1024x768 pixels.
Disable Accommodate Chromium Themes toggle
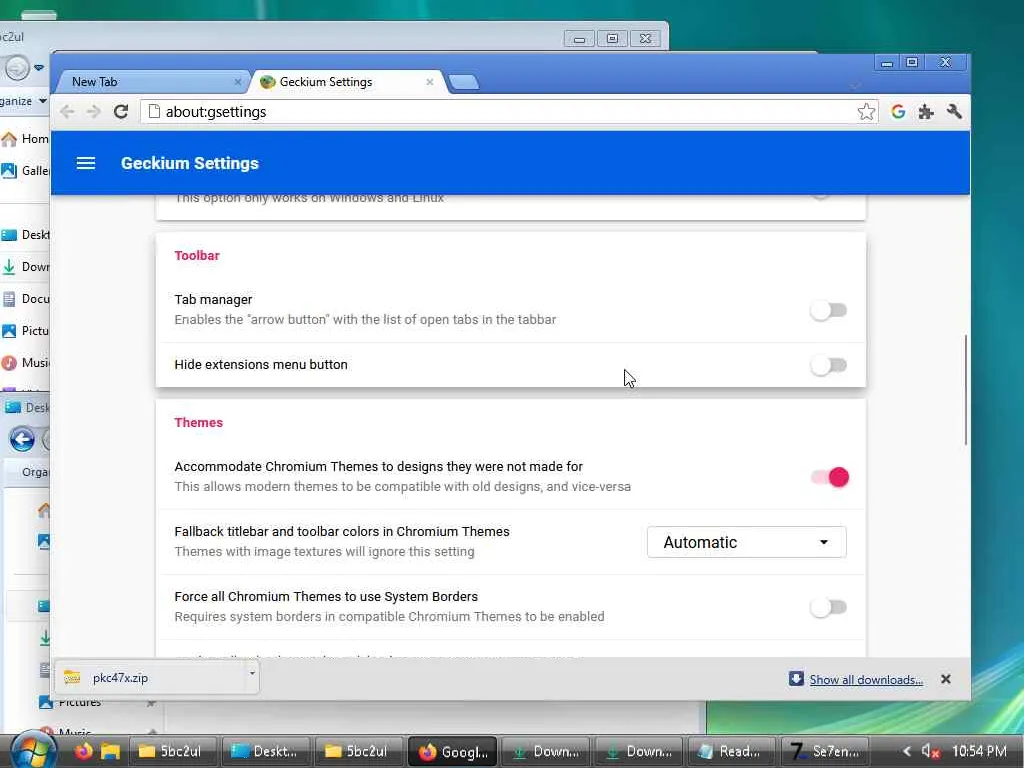(x=830, y=477)
